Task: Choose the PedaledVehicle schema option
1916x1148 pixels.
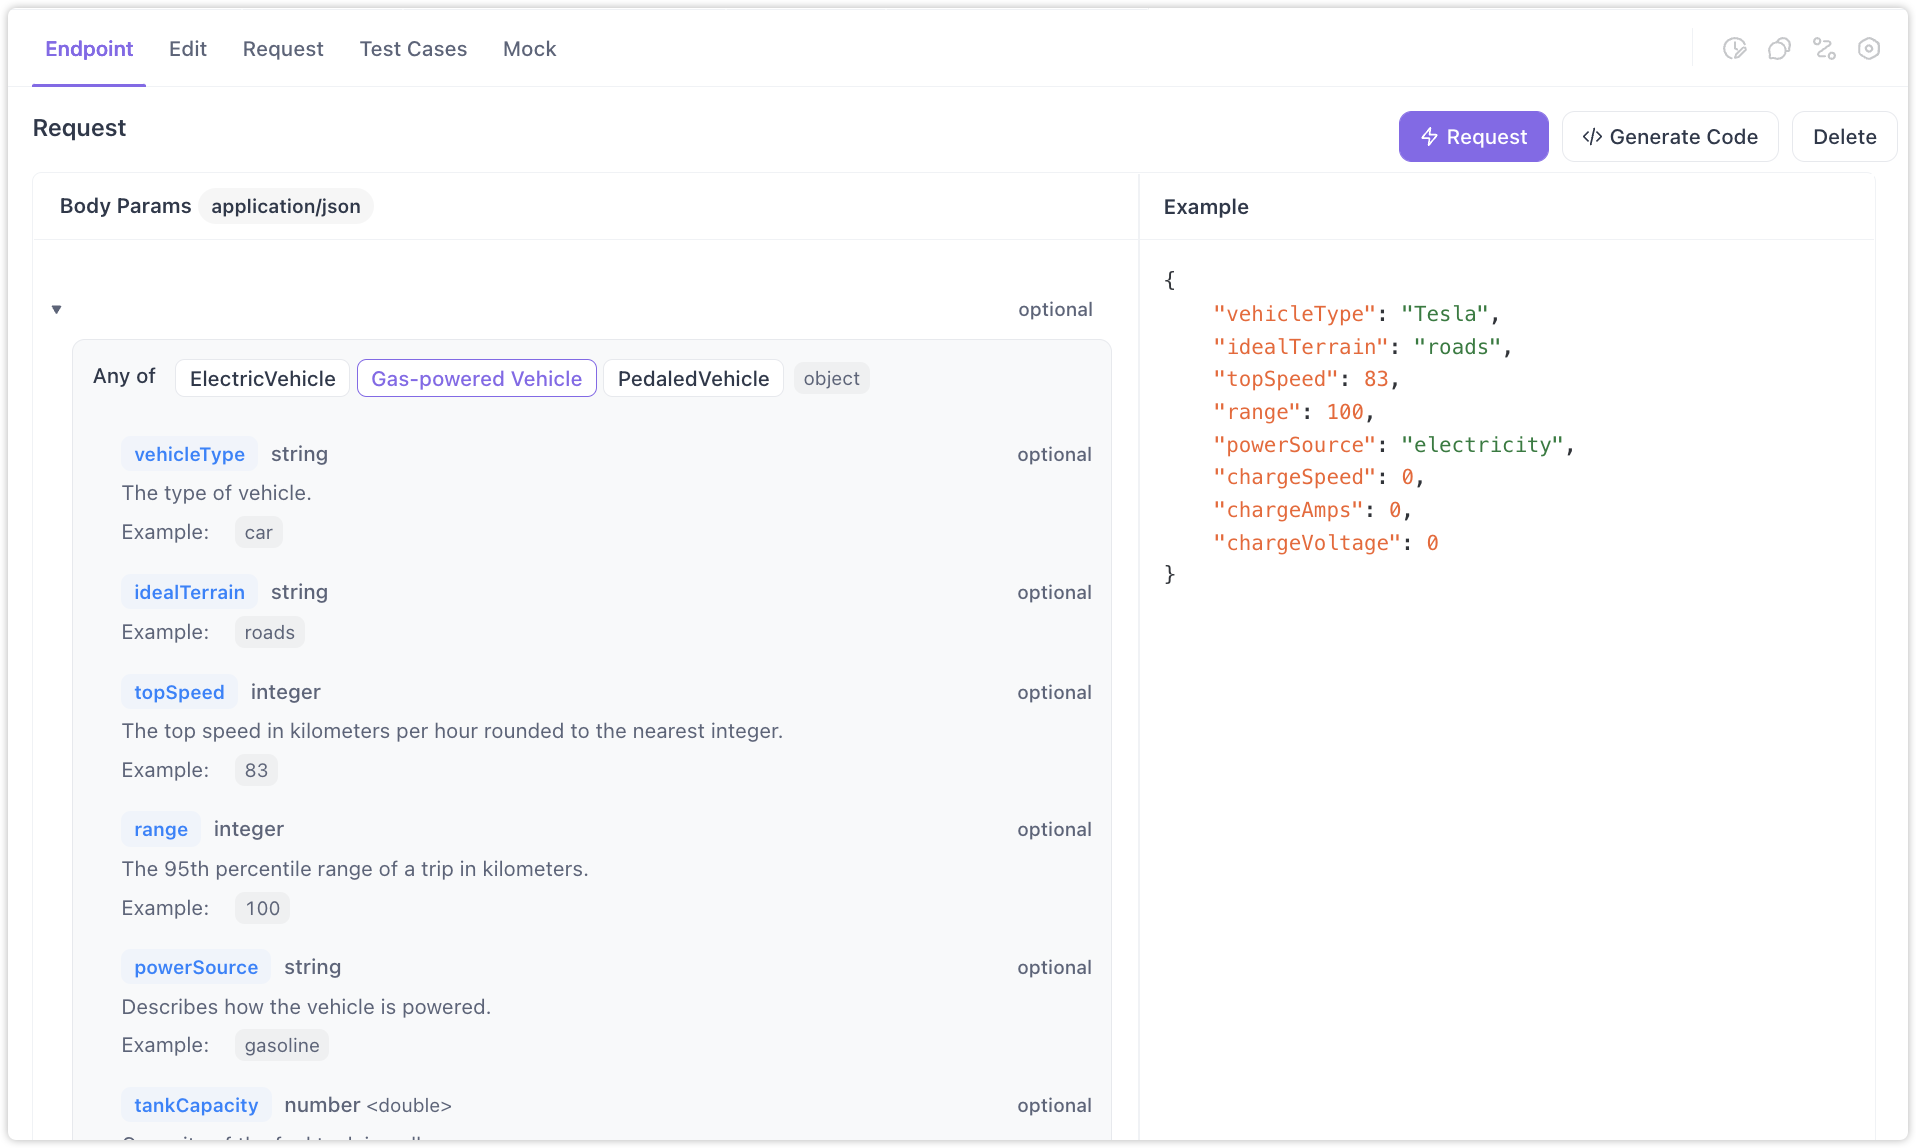Action: pyautogui.click(x=693, y=379)
